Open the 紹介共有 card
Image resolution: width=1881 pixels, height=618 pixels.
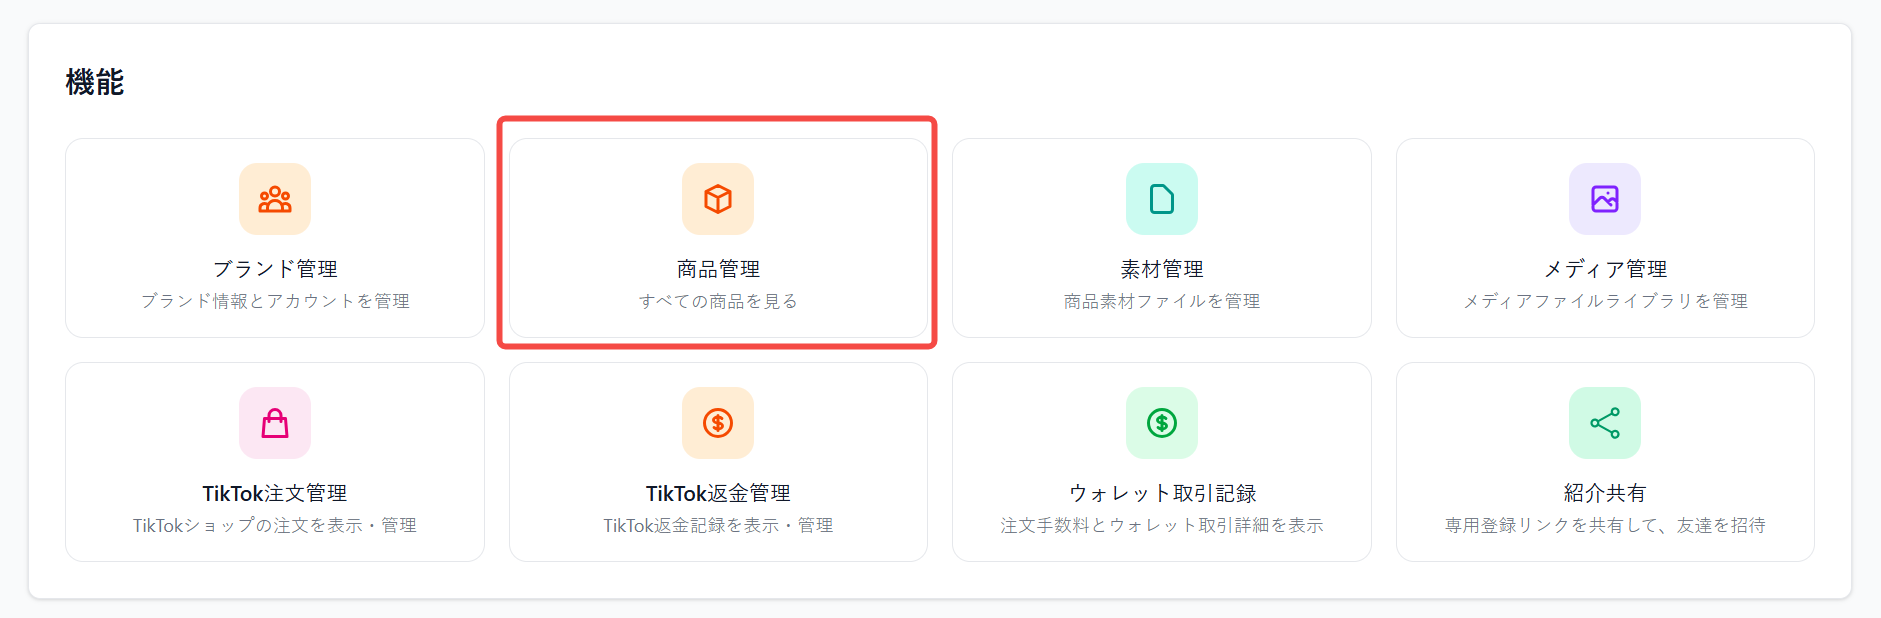[1604, 461]
